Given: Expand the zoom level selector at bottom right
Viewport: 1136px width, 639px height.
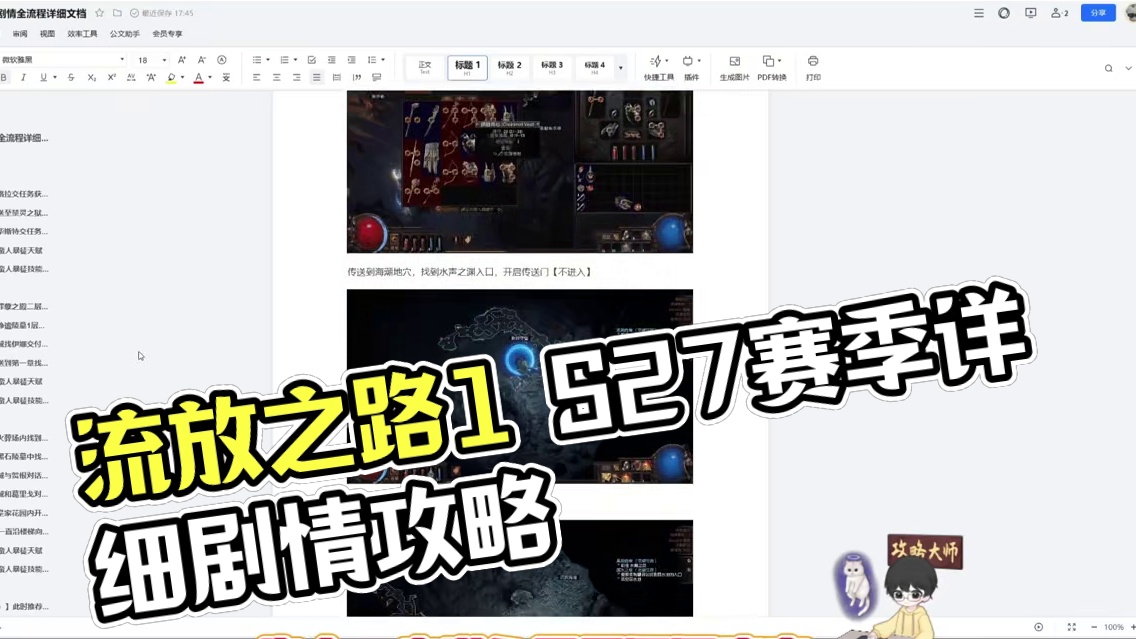Looking at the screenshot, I should click(1113, 626).
